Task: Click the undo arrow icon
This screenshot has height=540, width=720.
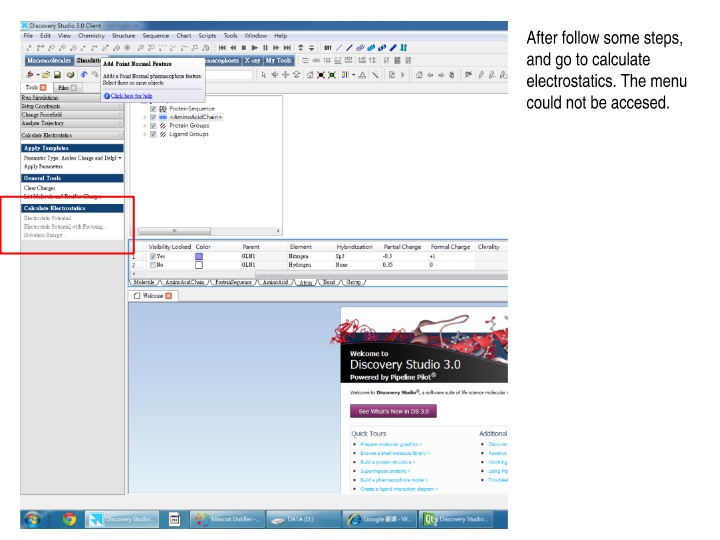Action: pyautogui.click(x=84, y=74)
